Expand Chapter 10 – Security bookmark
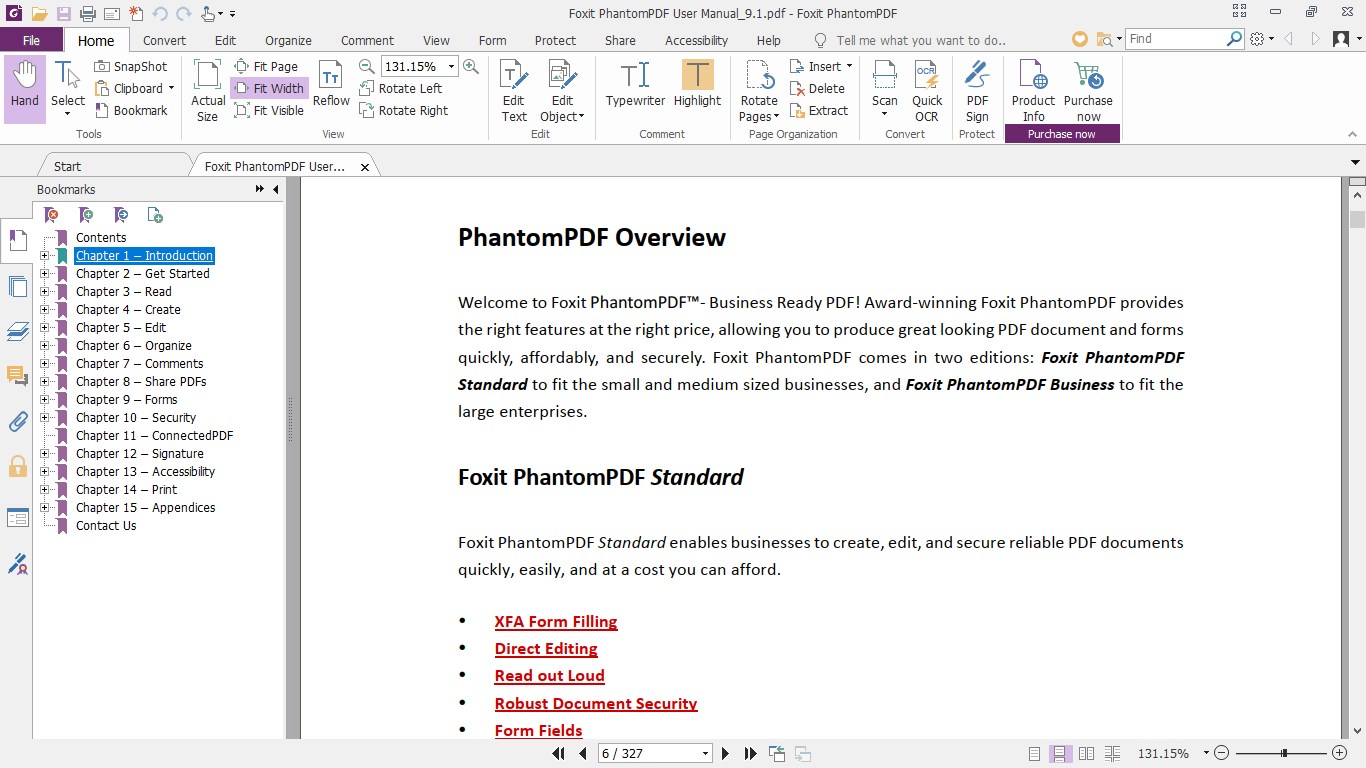Screen dimensions: 1366x768 pos(44,418)
